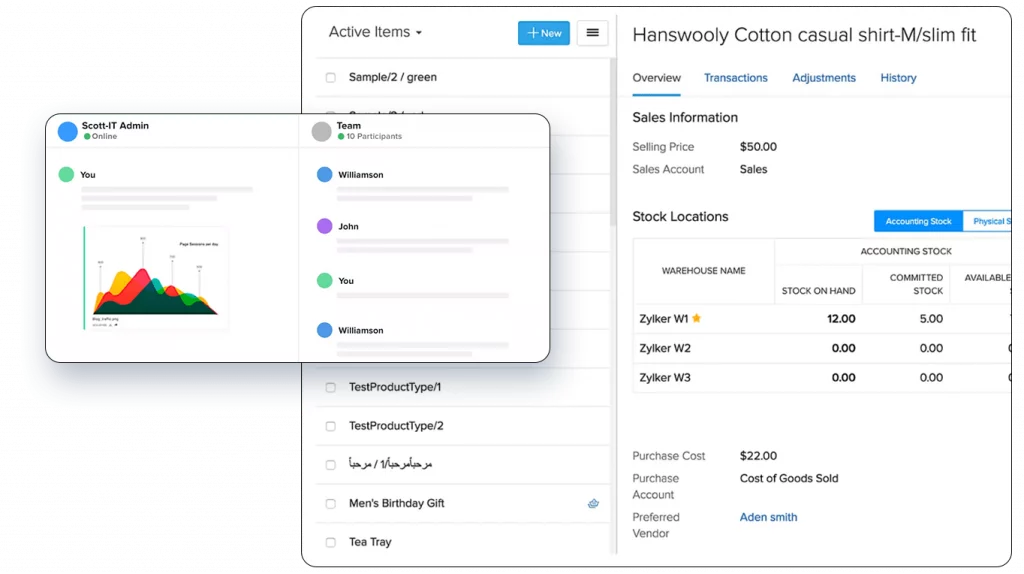The image size is (1024, 574).
Task: Open the Adjustments tab
Action: 824,78
